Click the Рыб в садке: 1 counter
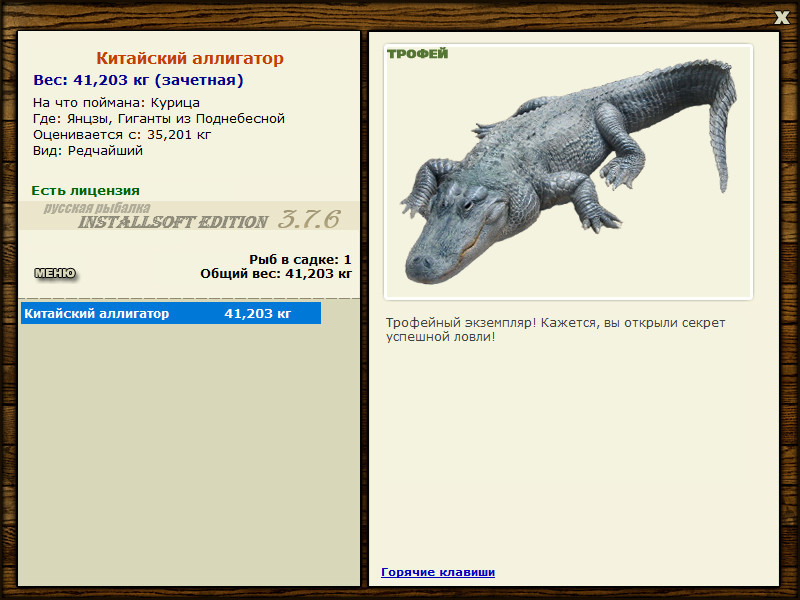 pos(300,259)
